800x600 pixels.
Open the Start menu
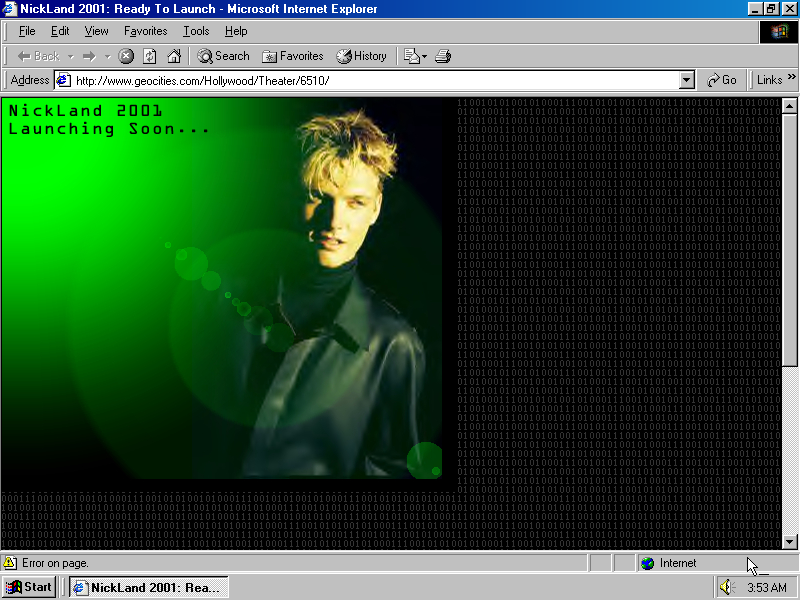click(29, 587)
